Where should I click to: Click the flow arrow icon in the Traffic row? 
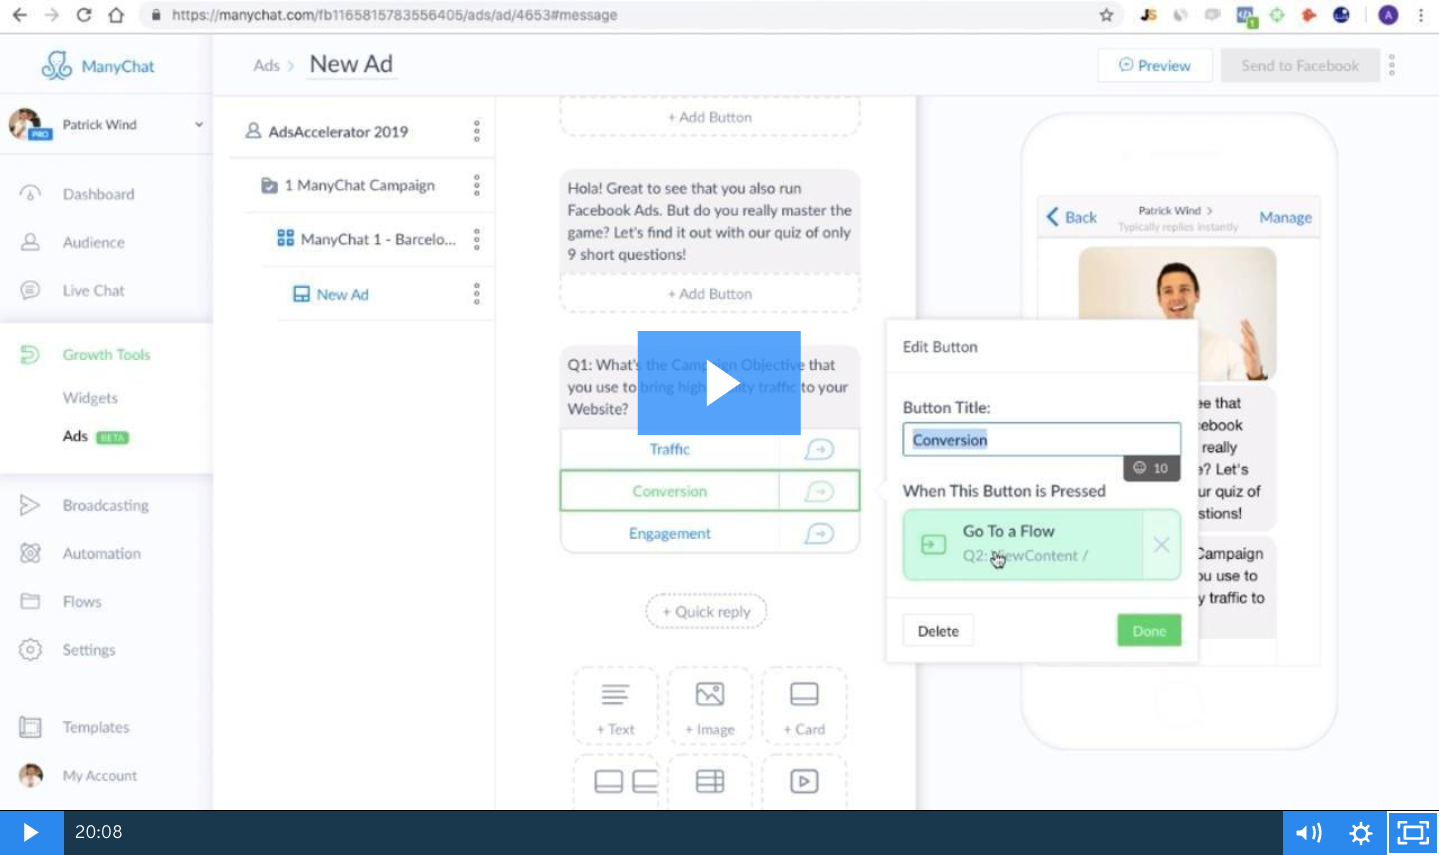click(x=819, y=449)
